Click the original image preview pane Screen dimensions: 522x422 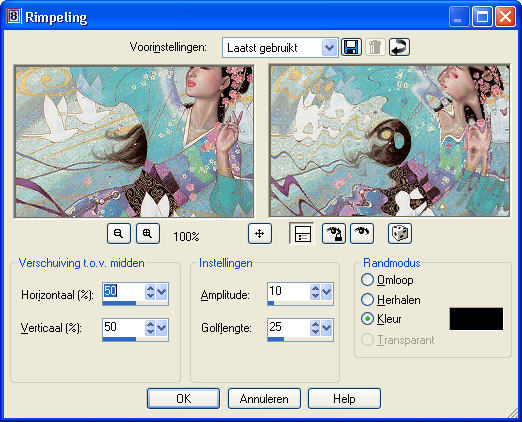tap(134, 141)
